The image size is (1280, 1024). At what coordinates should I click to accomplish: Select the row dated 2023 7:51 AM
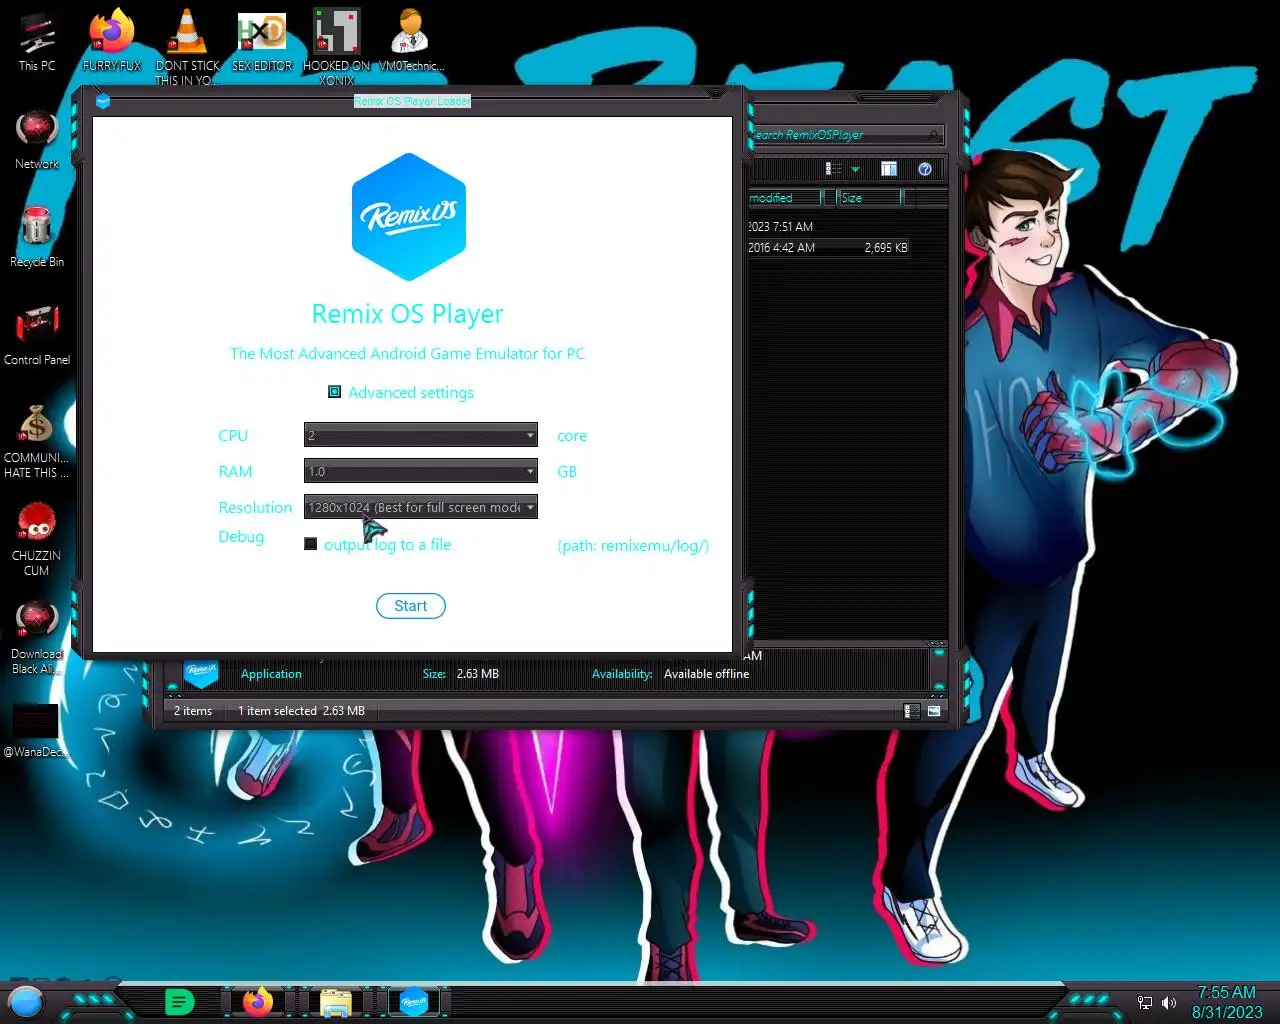[x=828, y=227]
